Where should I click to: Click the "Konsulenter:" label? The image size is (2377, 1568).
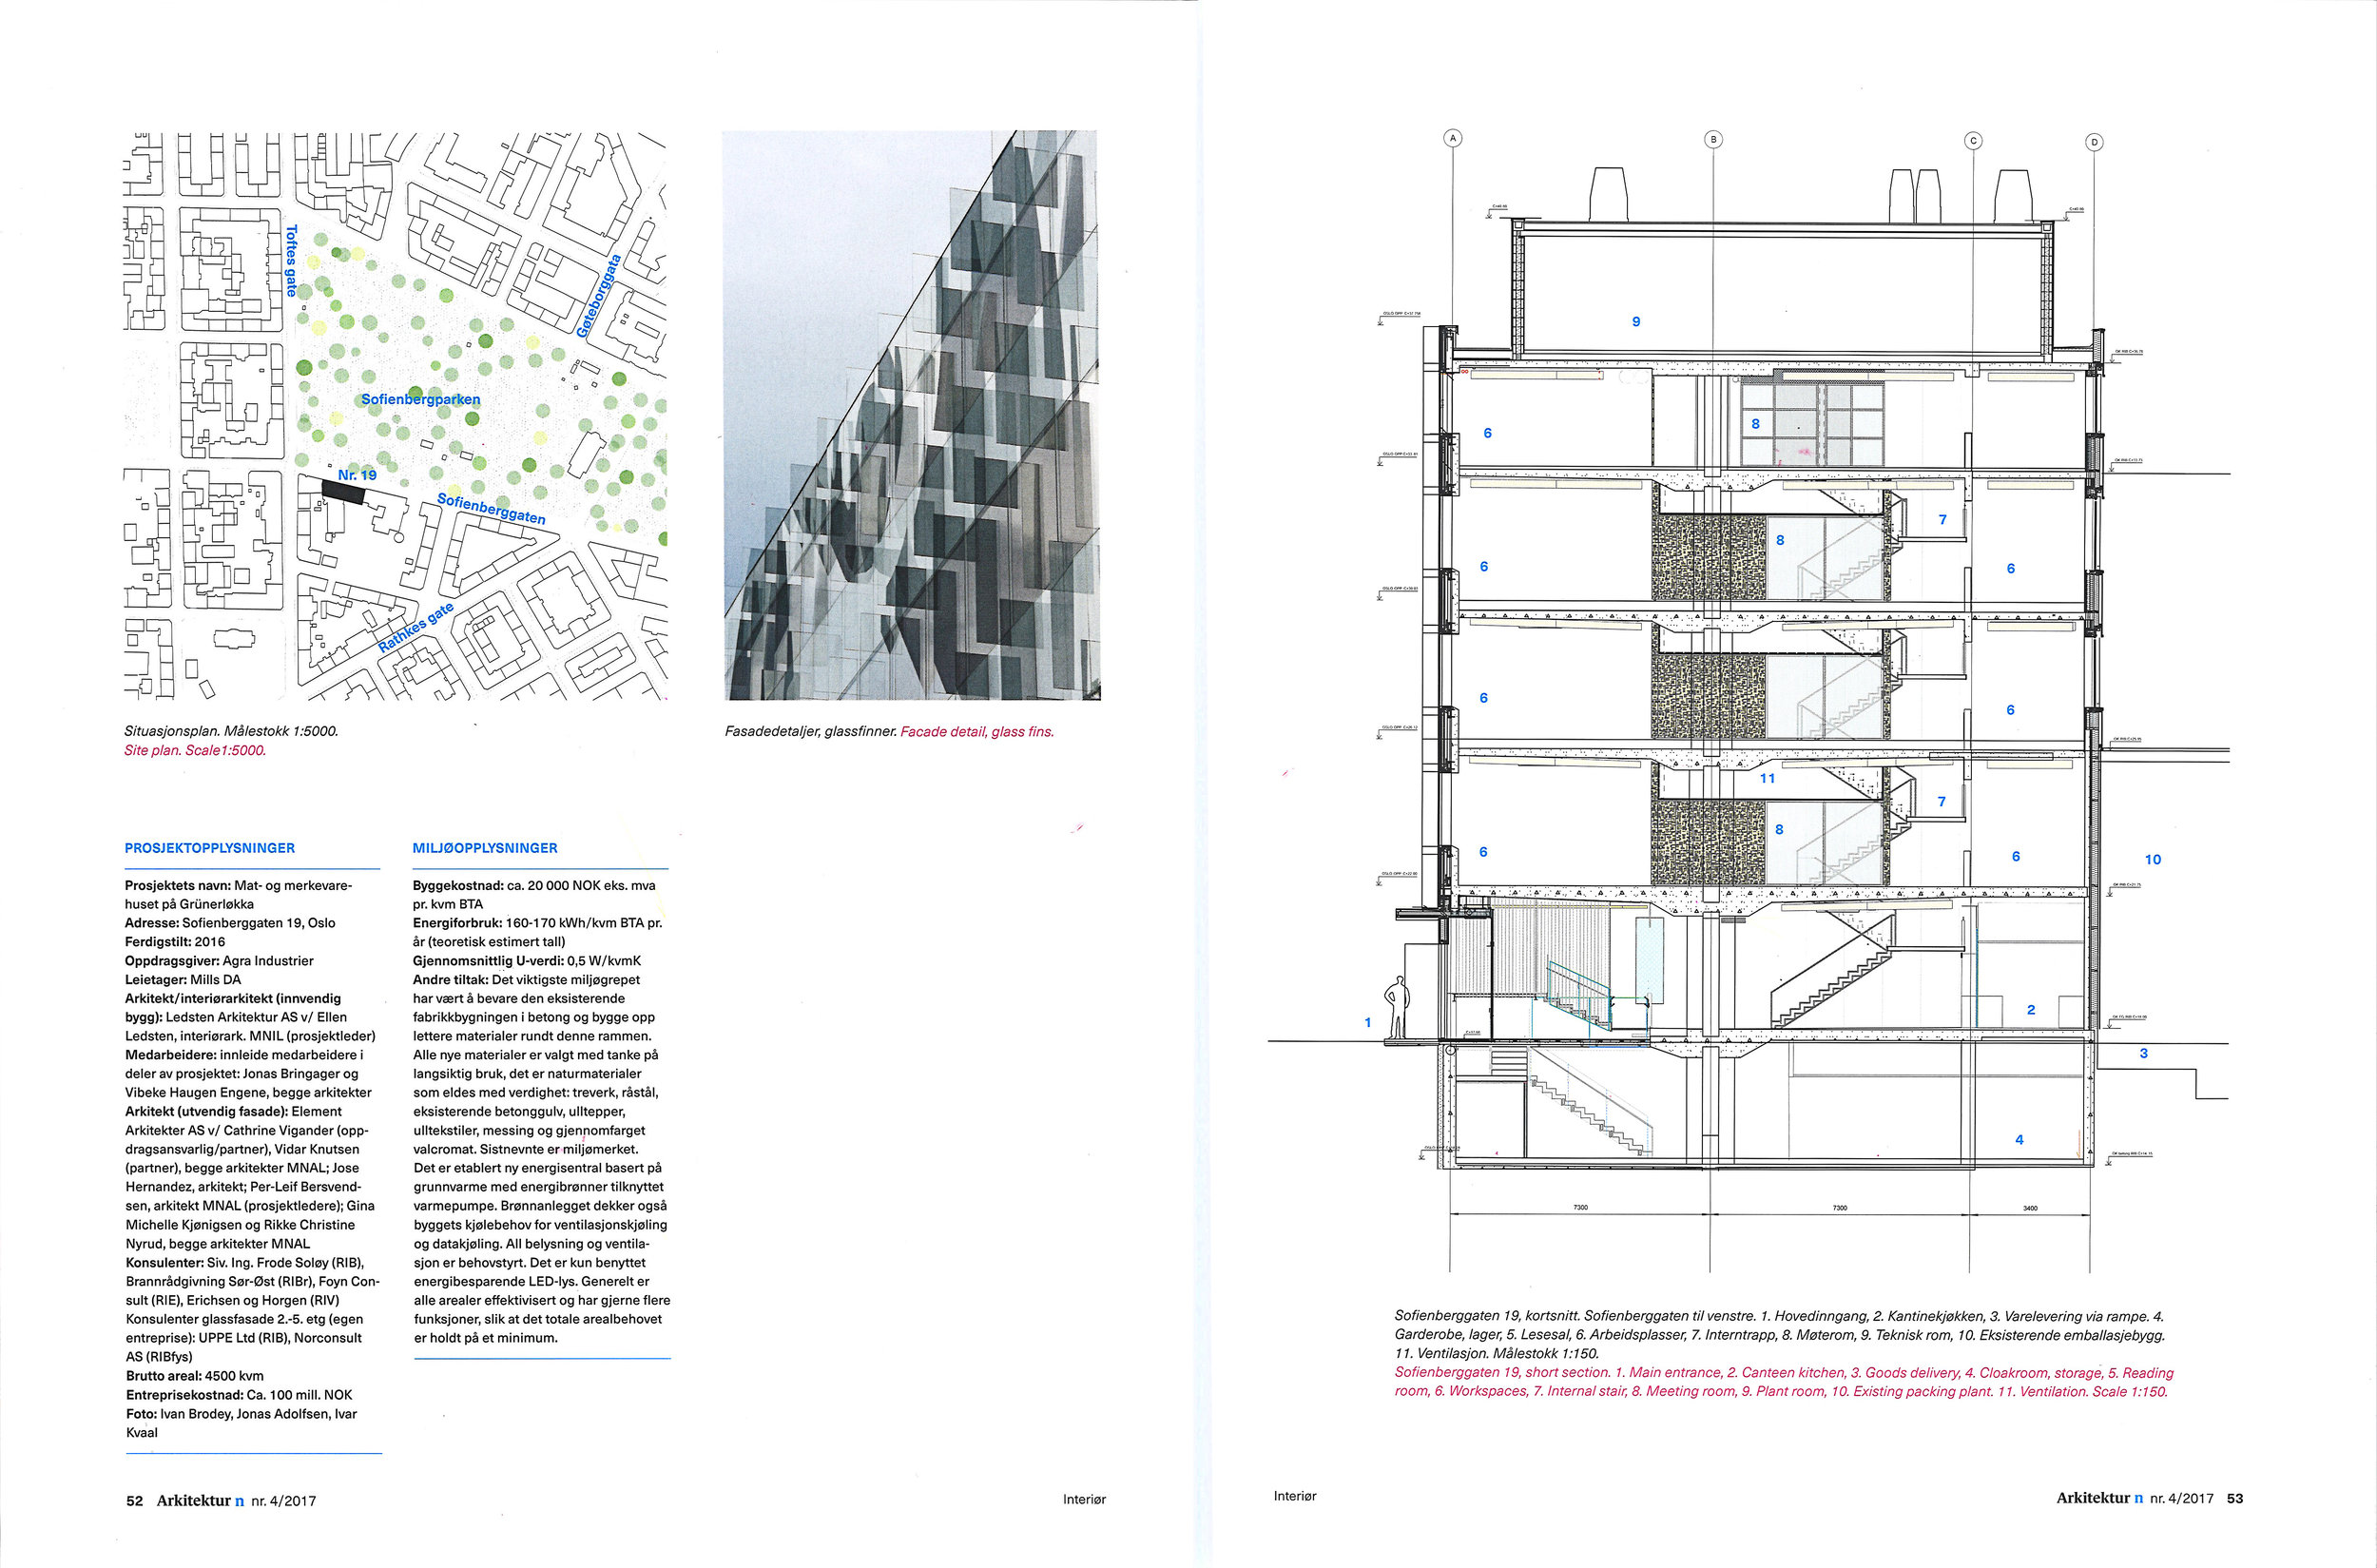(164, 1263)
